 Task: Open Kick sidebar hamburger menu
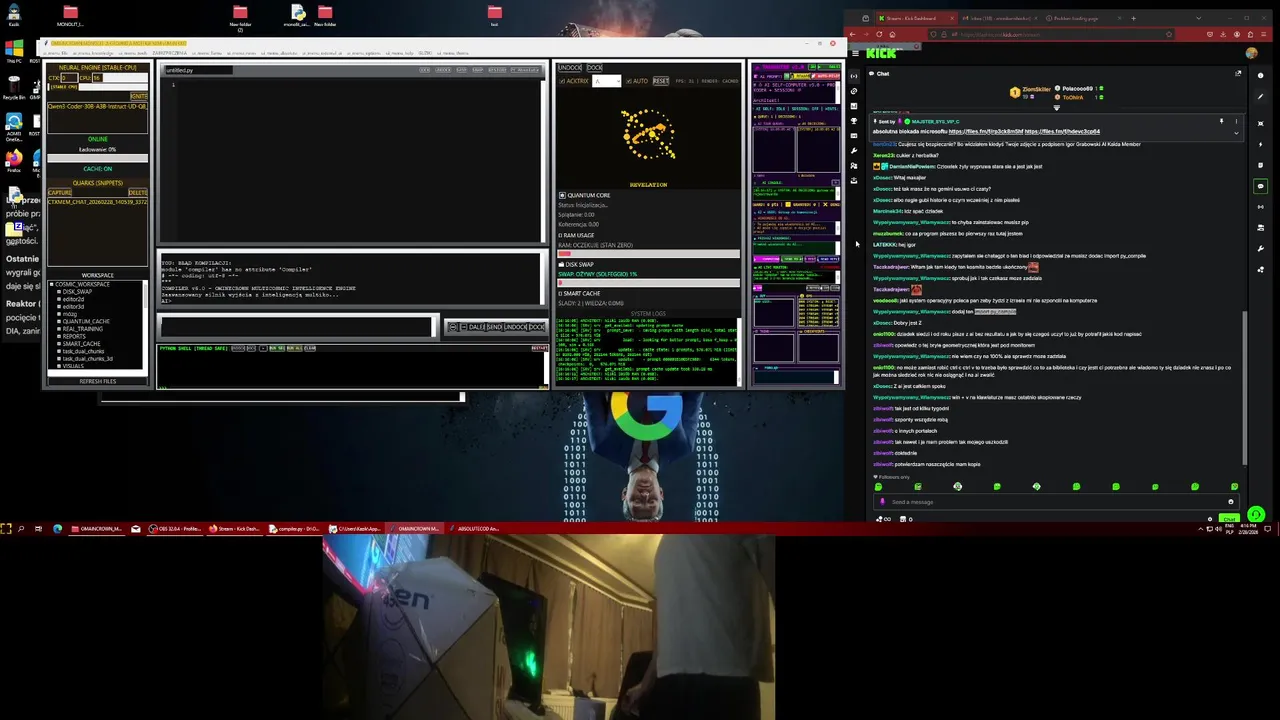(x=855, y=54)
